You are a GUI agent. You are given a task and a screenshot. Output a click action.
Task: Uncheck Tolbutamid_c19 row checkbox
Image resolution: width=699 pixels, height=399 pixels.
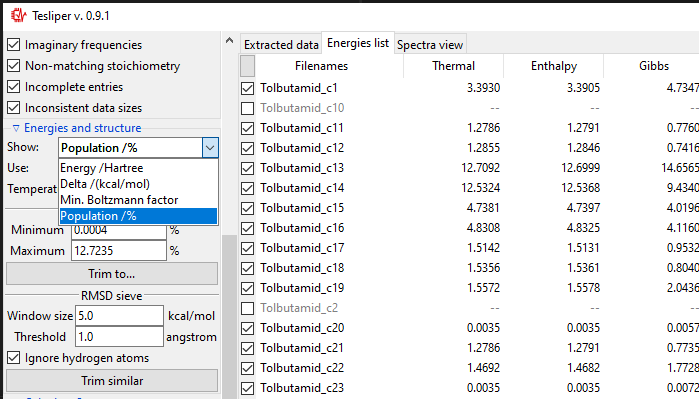pos(247,288)
